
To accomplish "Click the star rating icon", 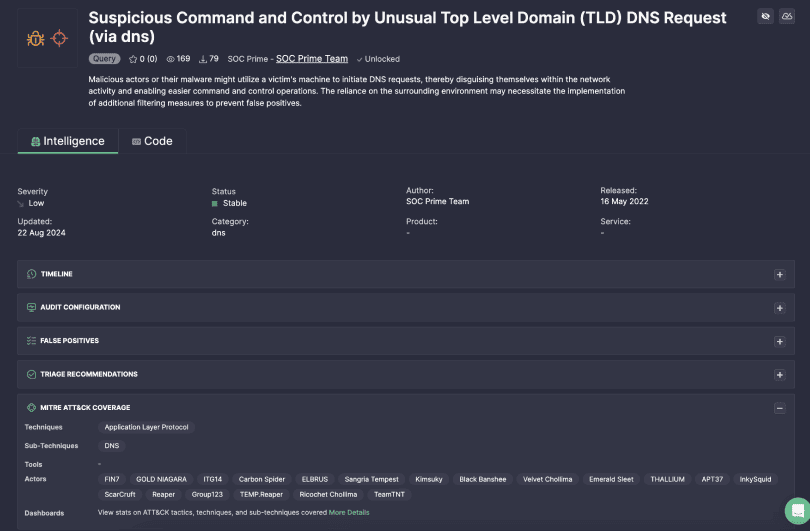I will (133, 59).
